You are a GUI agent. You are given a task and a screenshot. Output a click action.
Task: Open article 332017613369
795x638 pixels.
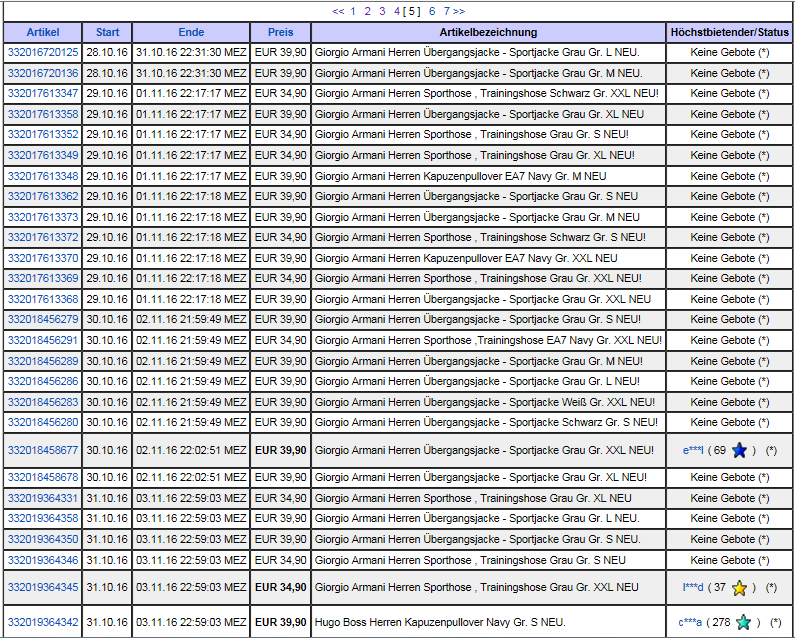coord(43,278)
